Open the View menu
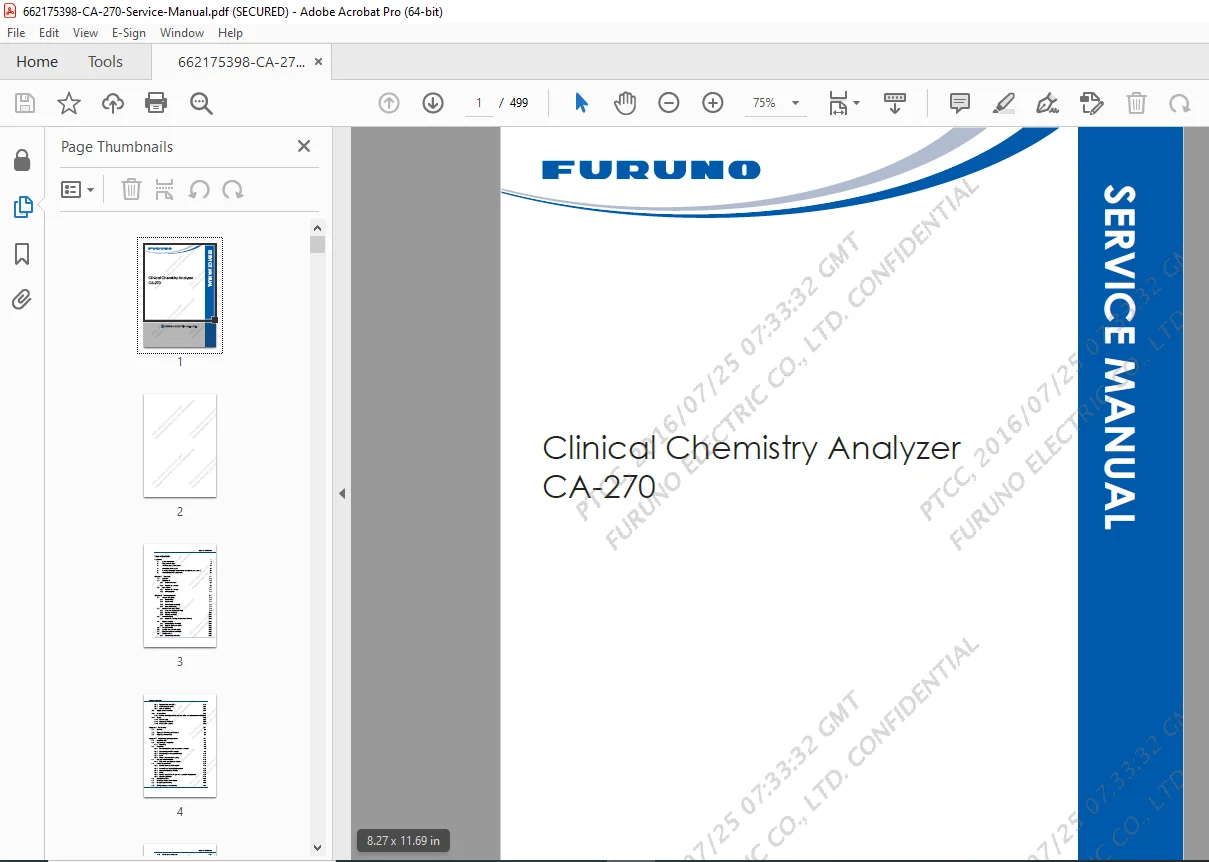This screenshot has height=862, width=1209. click(x=86, y=33)
